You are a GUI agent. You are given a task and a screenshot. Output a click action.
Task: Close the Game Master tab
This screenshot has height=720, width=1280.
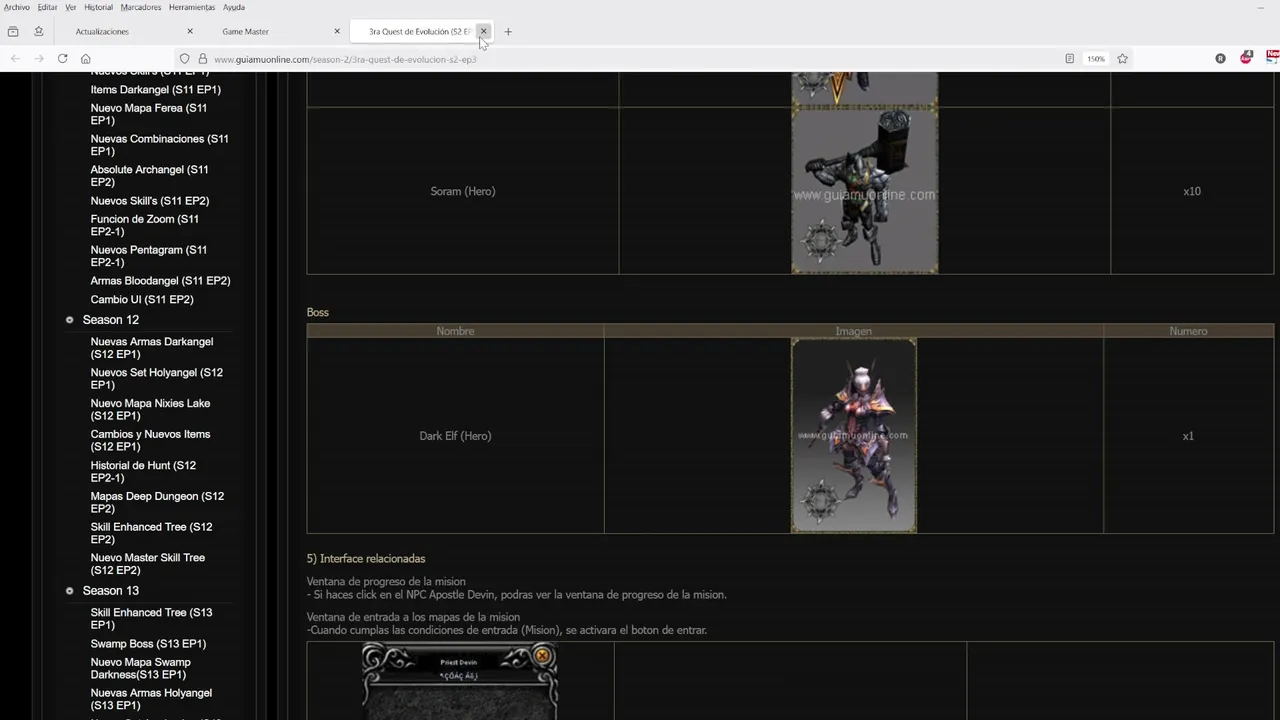click(337, 31)
